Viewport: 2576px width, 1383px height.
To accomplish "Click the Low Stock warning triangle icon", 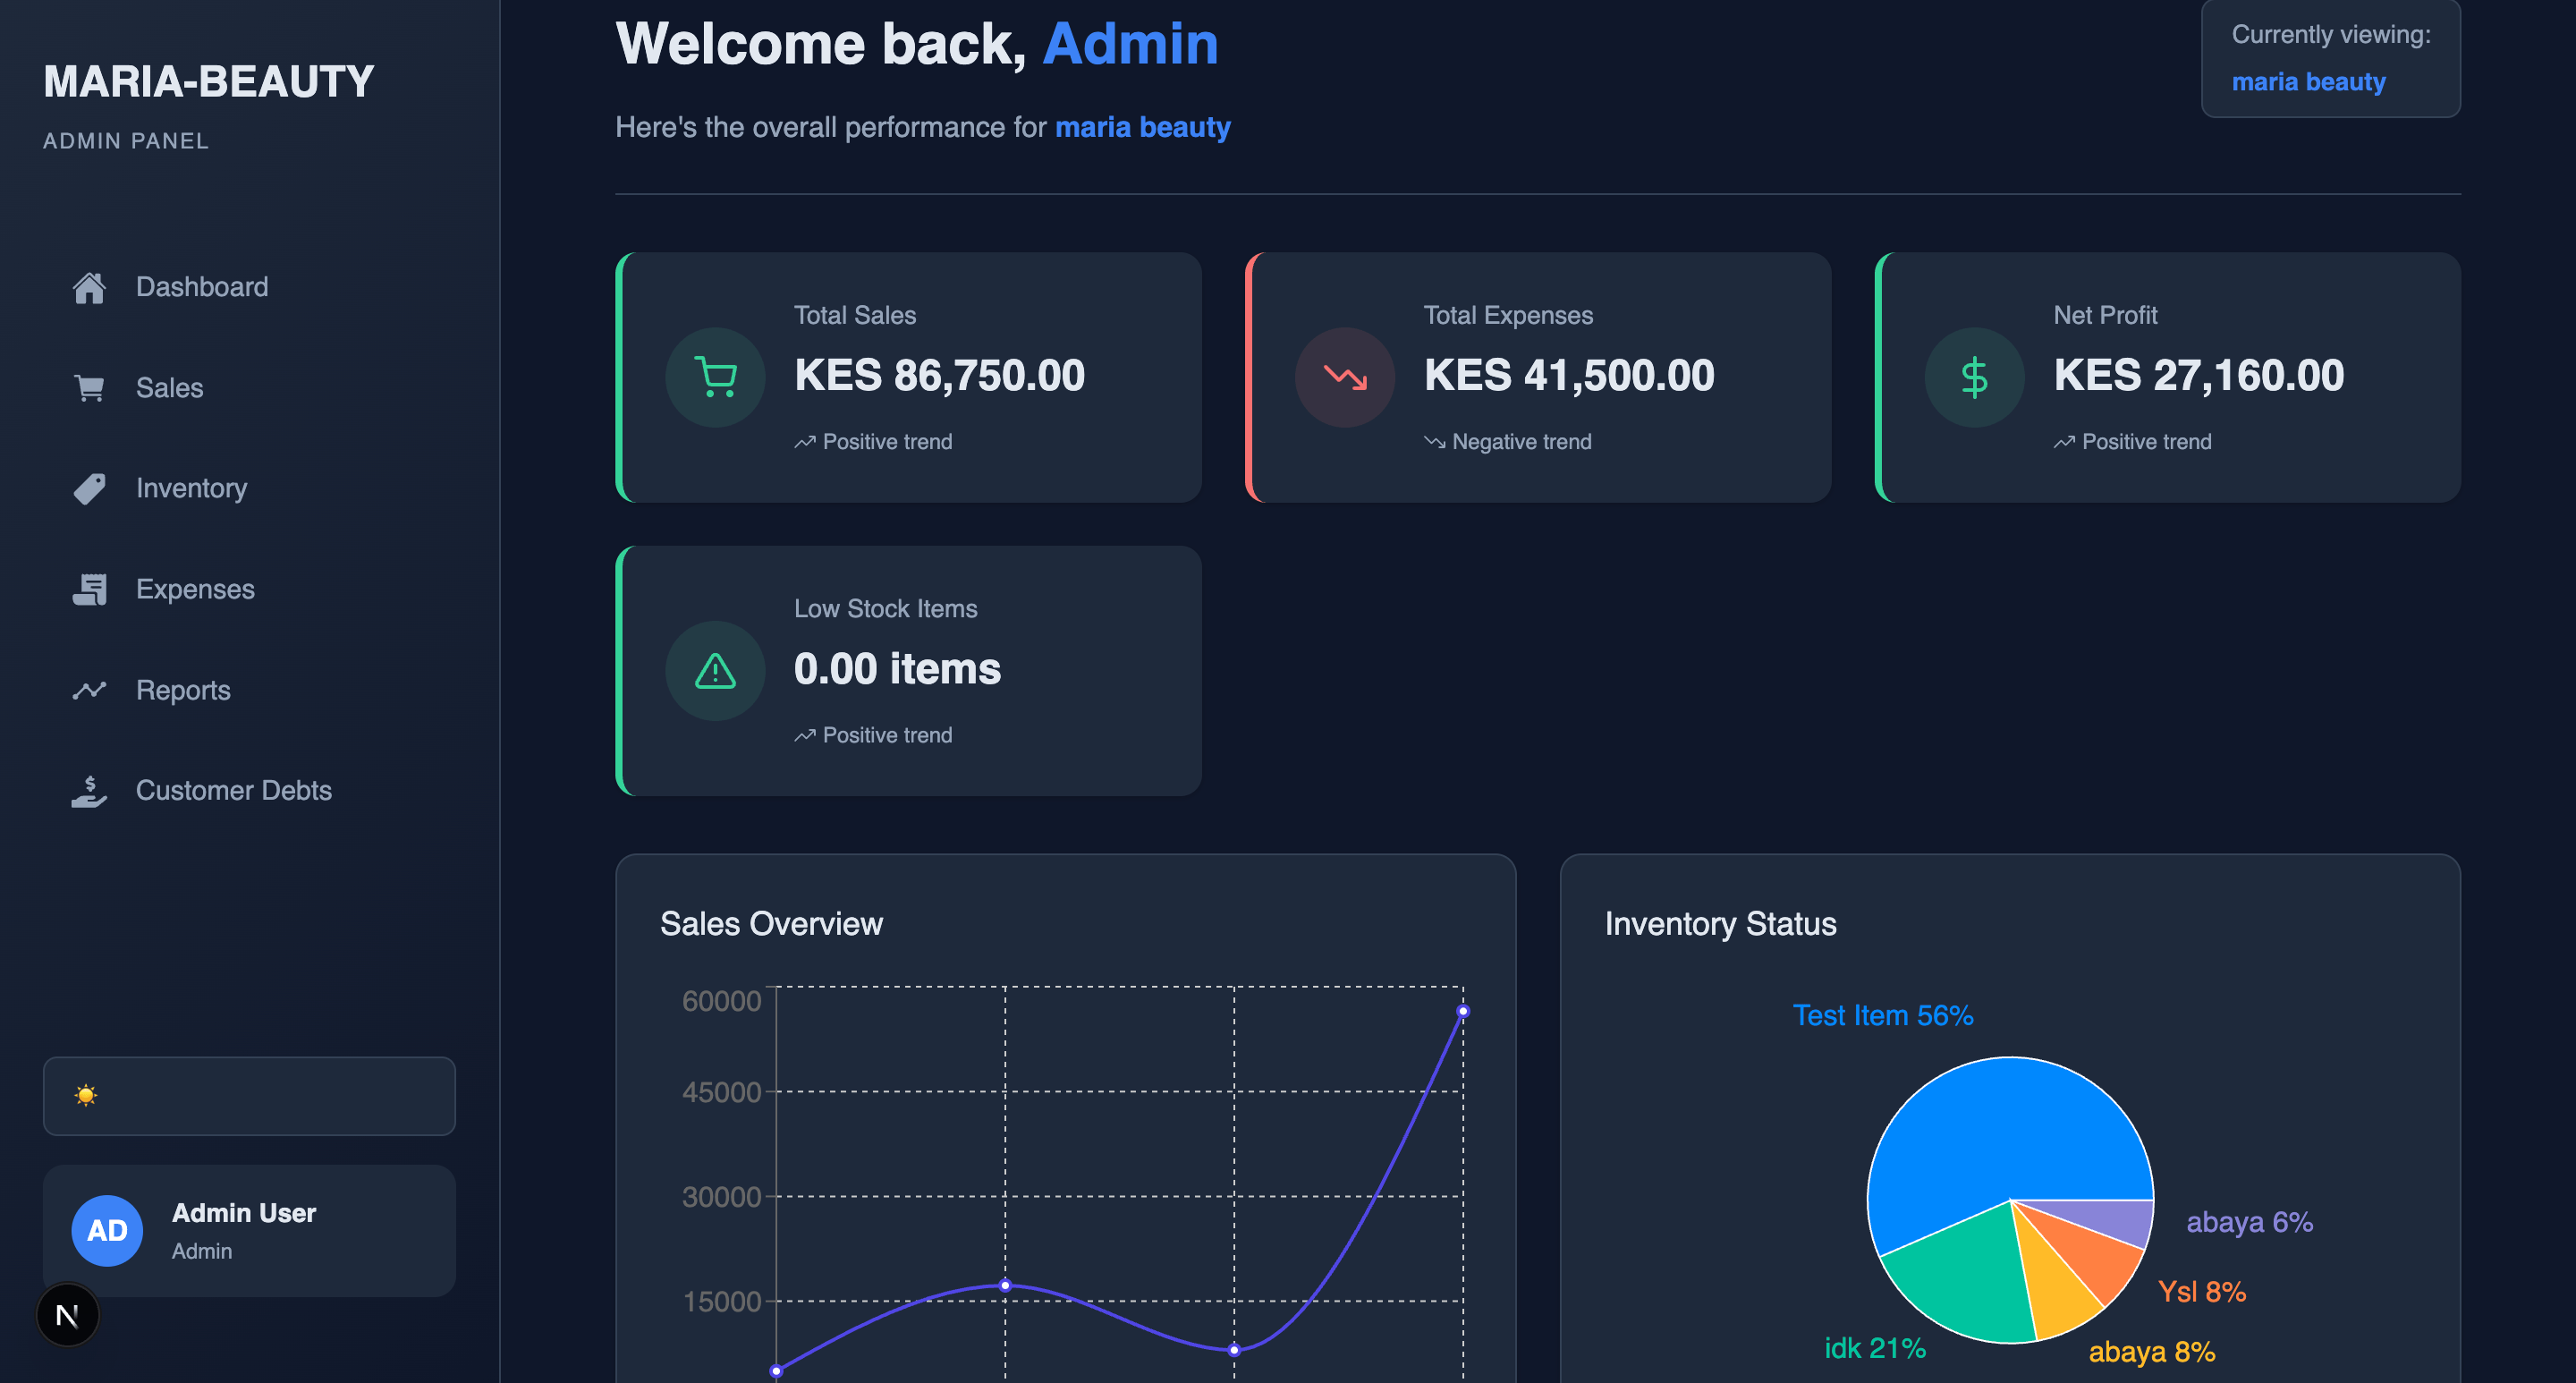I will pyautogui.click(x=715, y=671).
